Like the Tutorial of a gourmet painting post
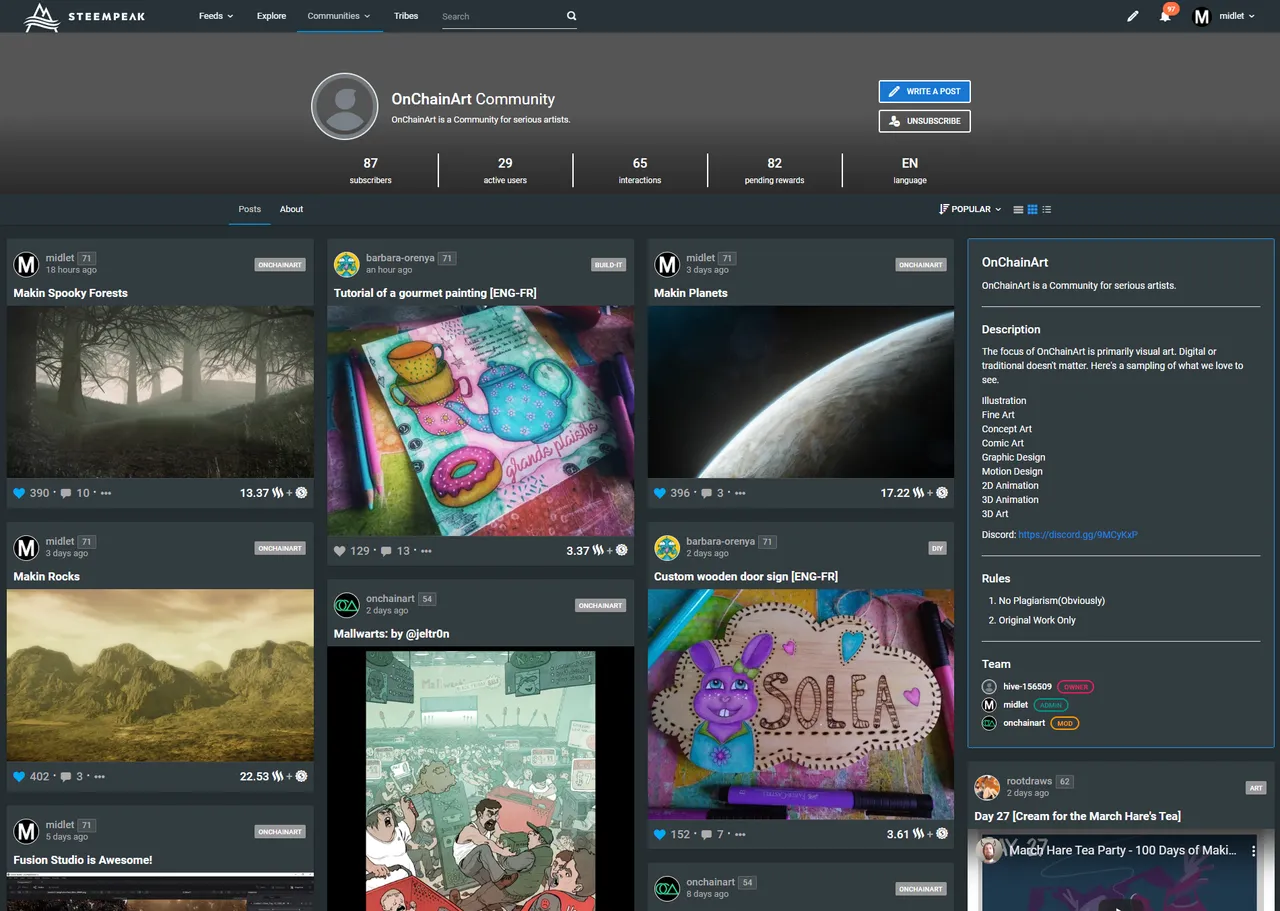1280x911 pixels. (339, 551)
